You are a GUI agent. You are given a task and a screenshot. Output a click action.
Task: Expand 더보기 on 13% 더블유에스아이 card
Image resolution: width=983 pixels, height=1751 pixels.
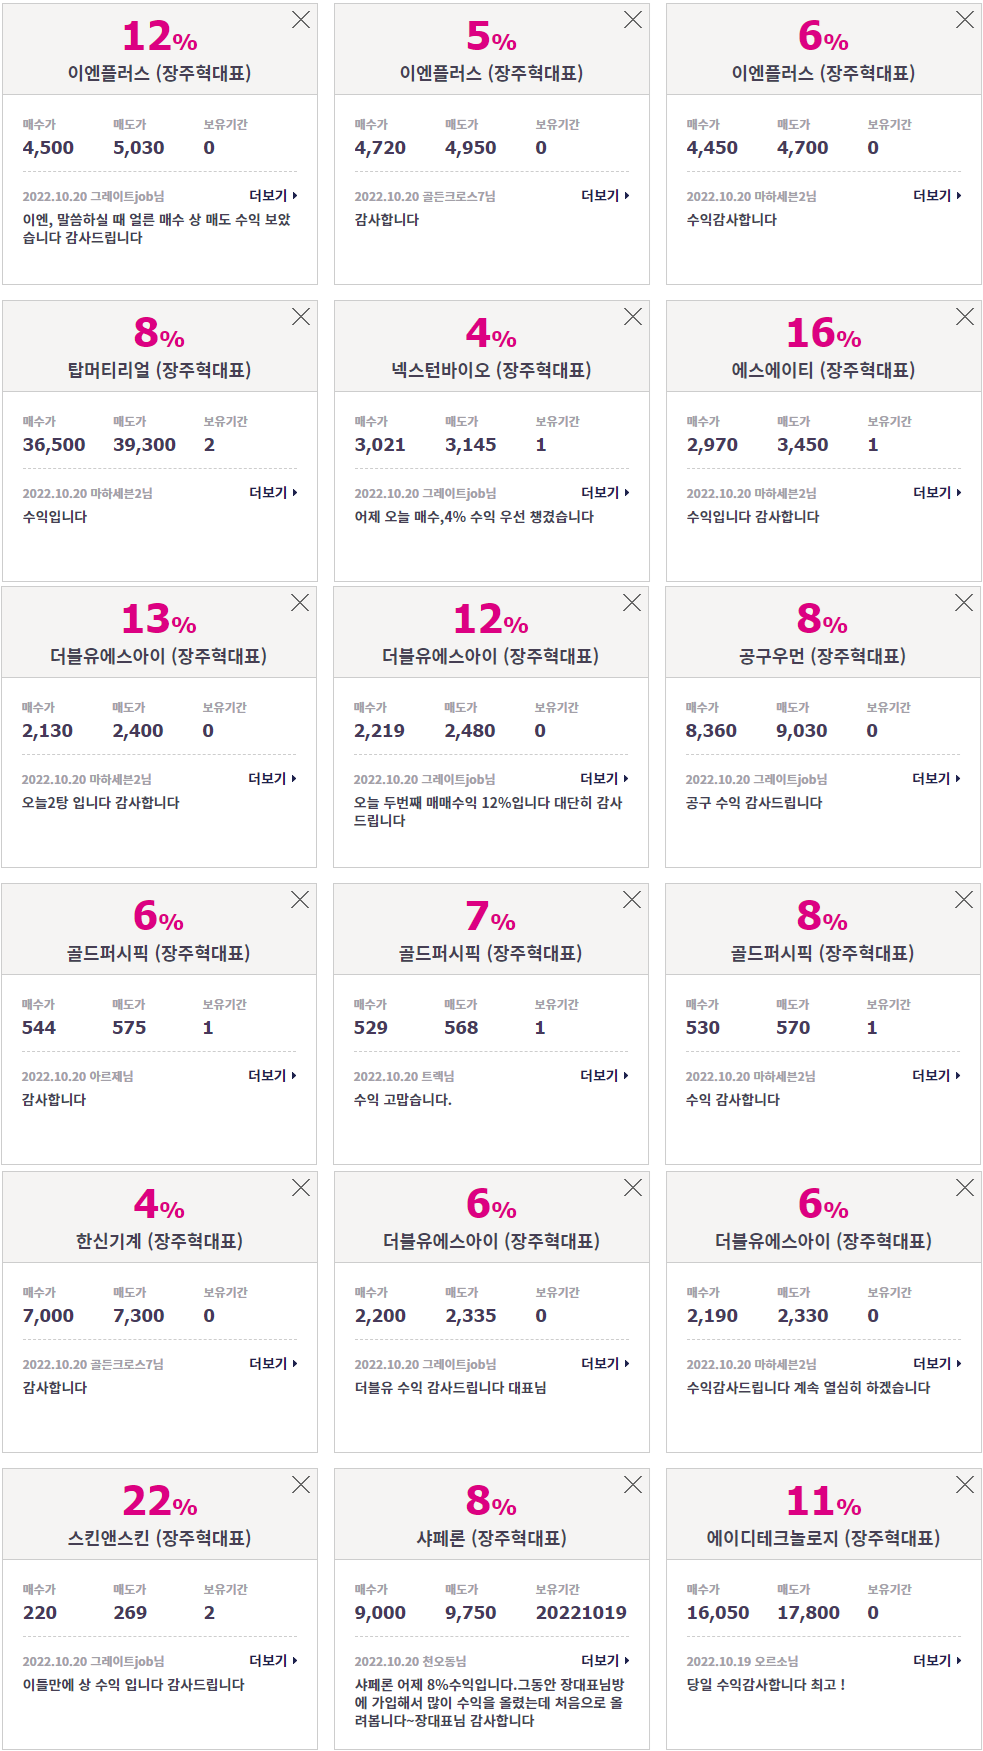tap(272, 779)
